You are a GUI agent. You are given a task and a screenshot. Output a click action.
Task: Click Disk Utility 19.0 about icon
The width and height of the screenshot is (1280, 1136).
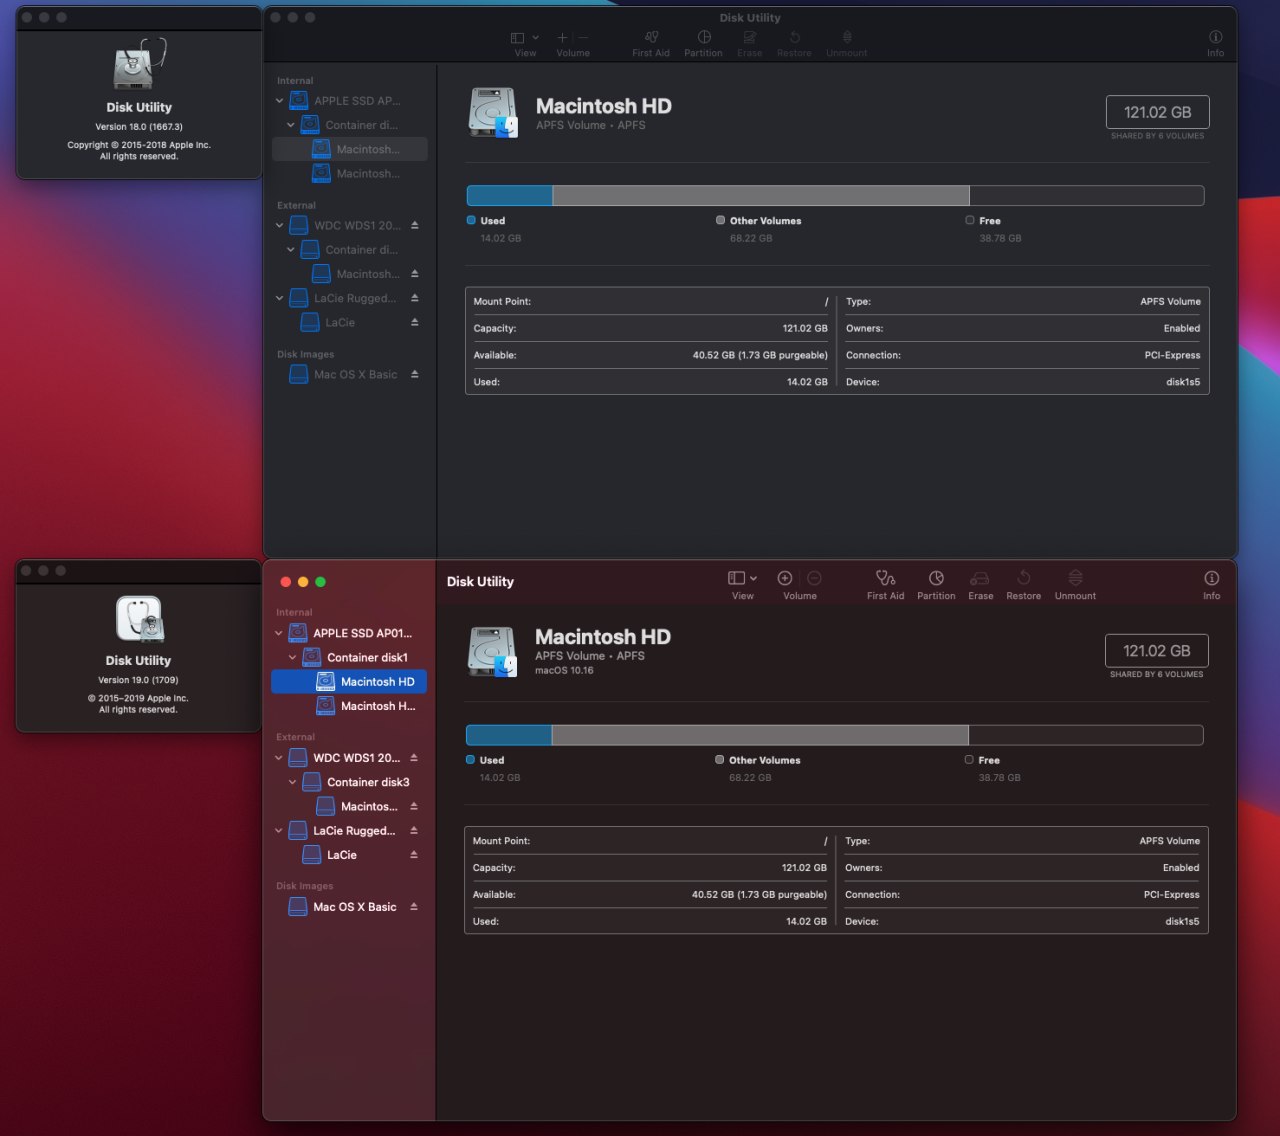point(140,619)
